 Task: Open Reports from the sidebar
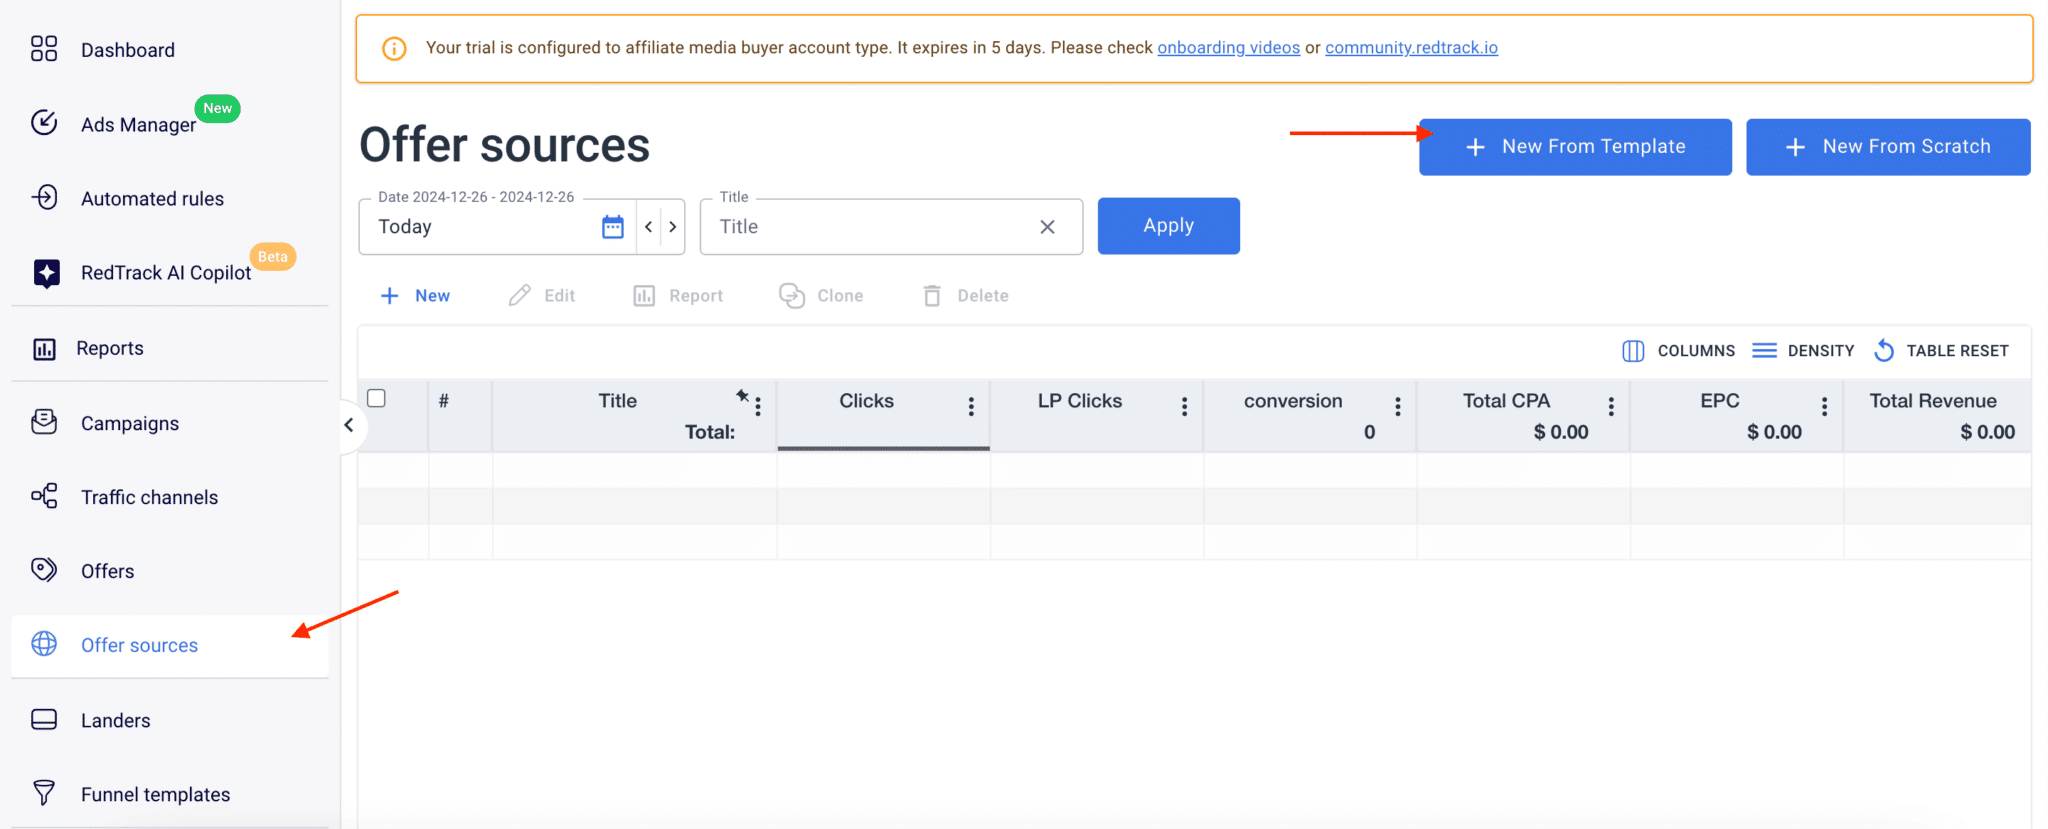click(110, 348)
